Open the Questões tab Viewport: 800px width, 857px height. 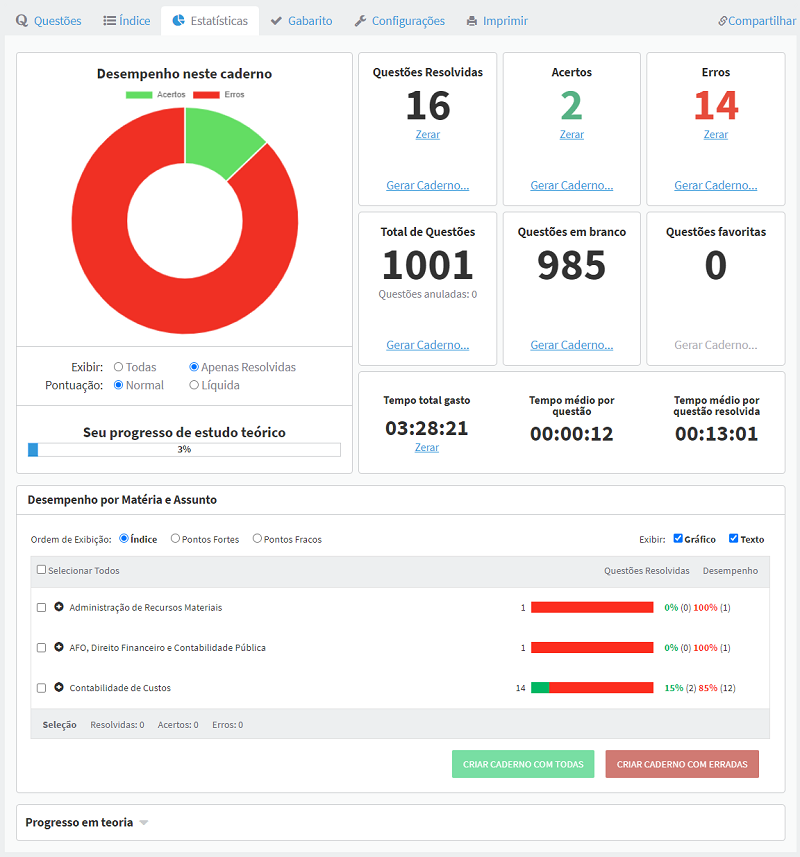tap(49, 21)
